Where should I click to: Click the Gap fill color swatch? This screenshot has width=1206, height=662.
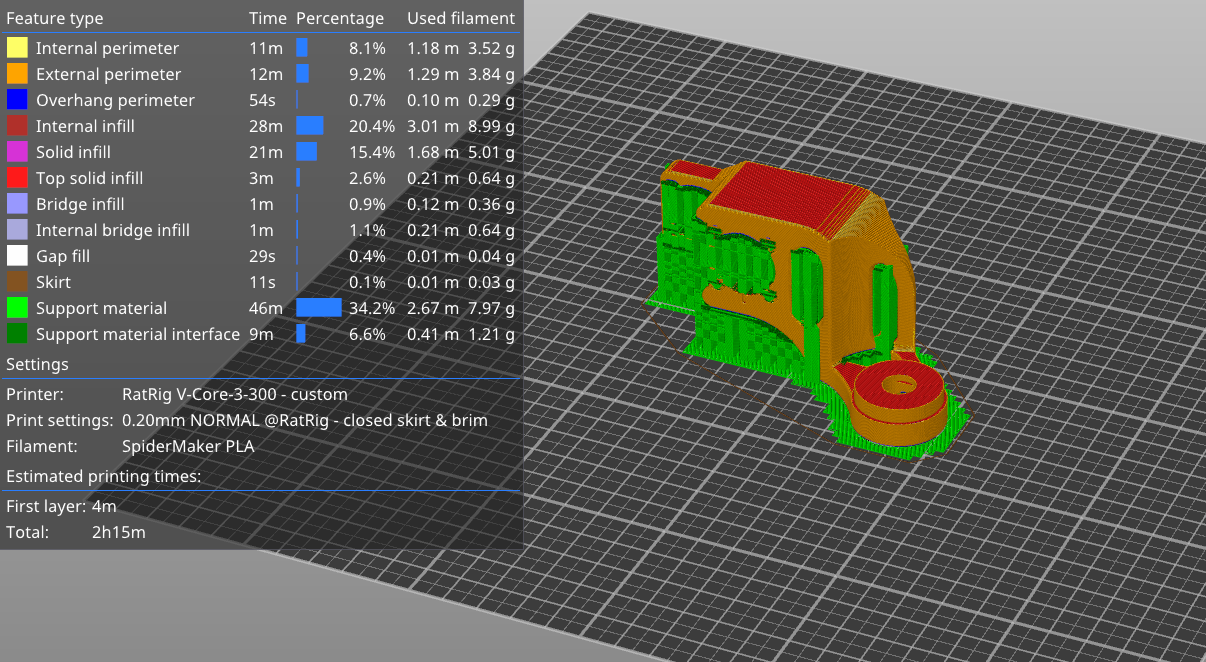tap(21, 256)
